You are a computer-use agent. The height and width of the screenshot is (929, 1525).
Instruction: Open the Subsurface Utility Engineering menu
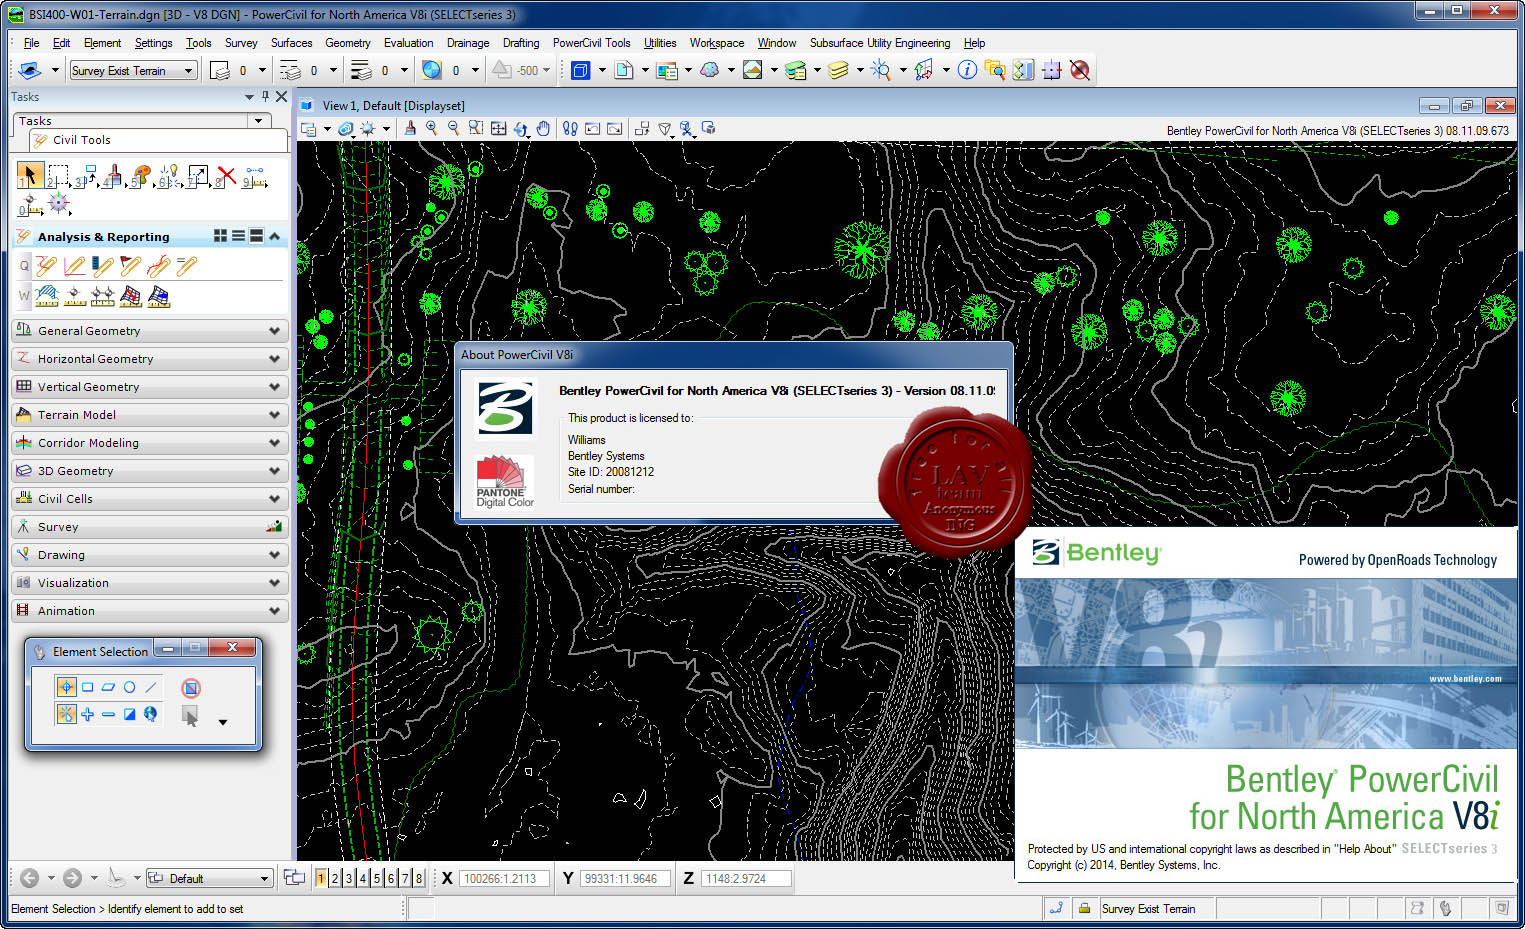(x=879, y=43)
